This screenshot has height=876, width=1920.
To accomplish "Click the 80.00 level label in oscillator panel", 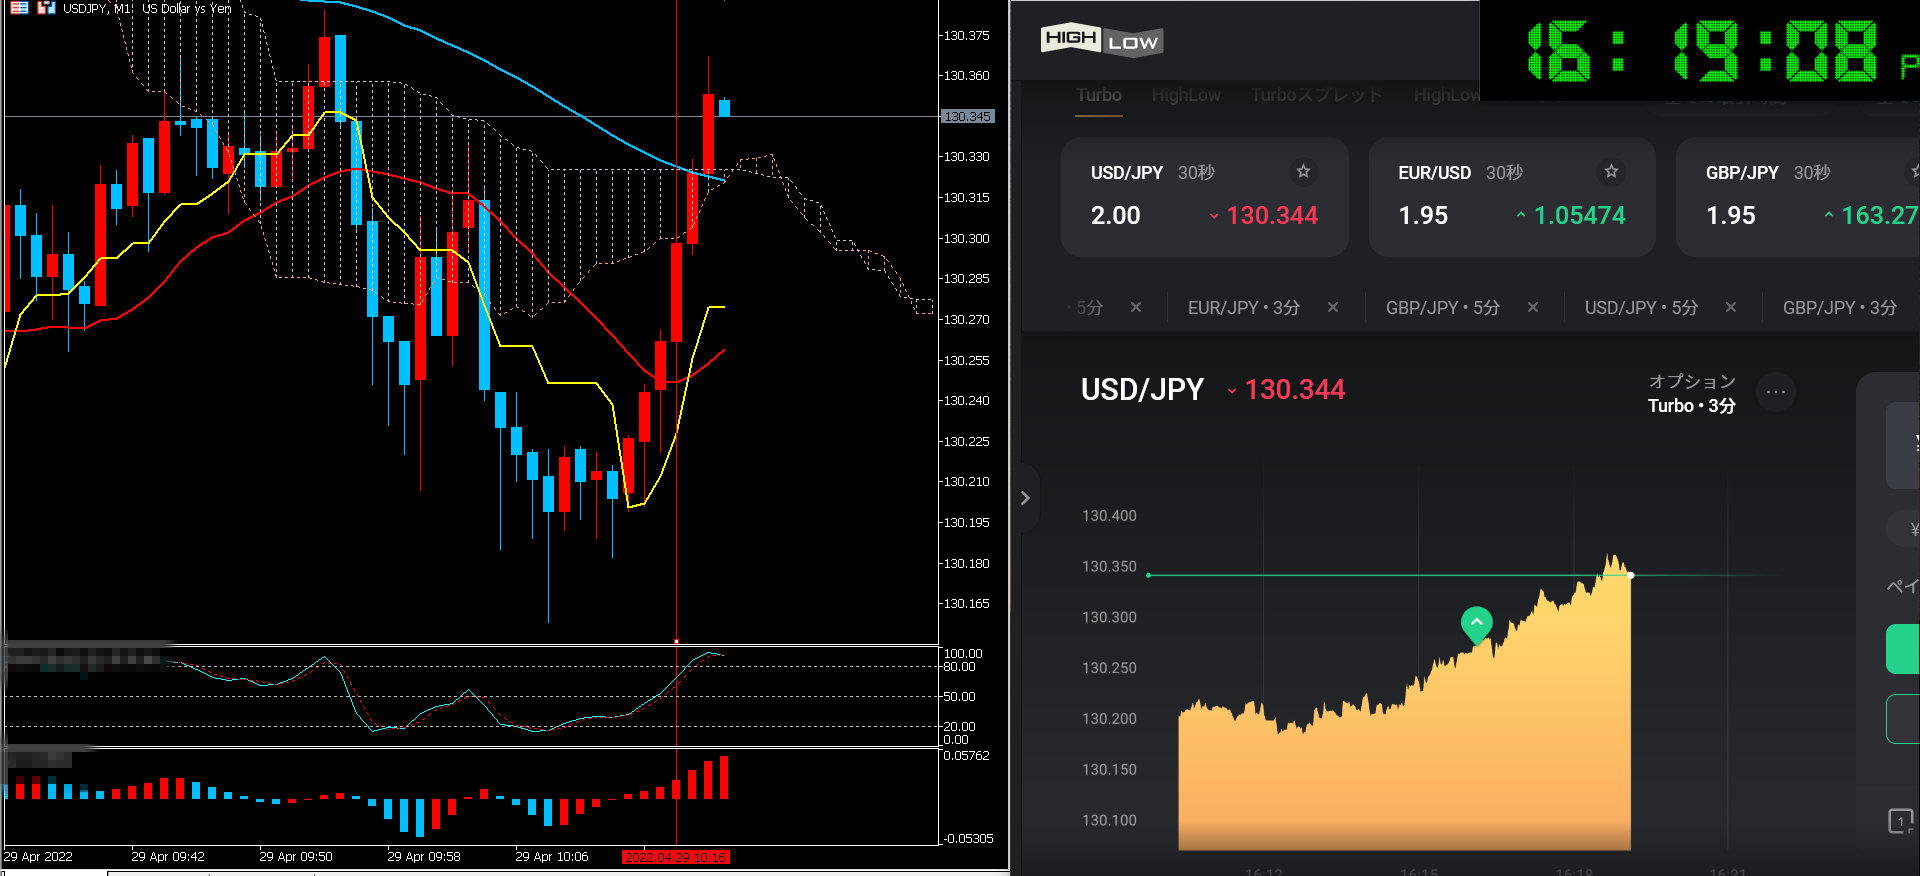I will tap(959, 667).
